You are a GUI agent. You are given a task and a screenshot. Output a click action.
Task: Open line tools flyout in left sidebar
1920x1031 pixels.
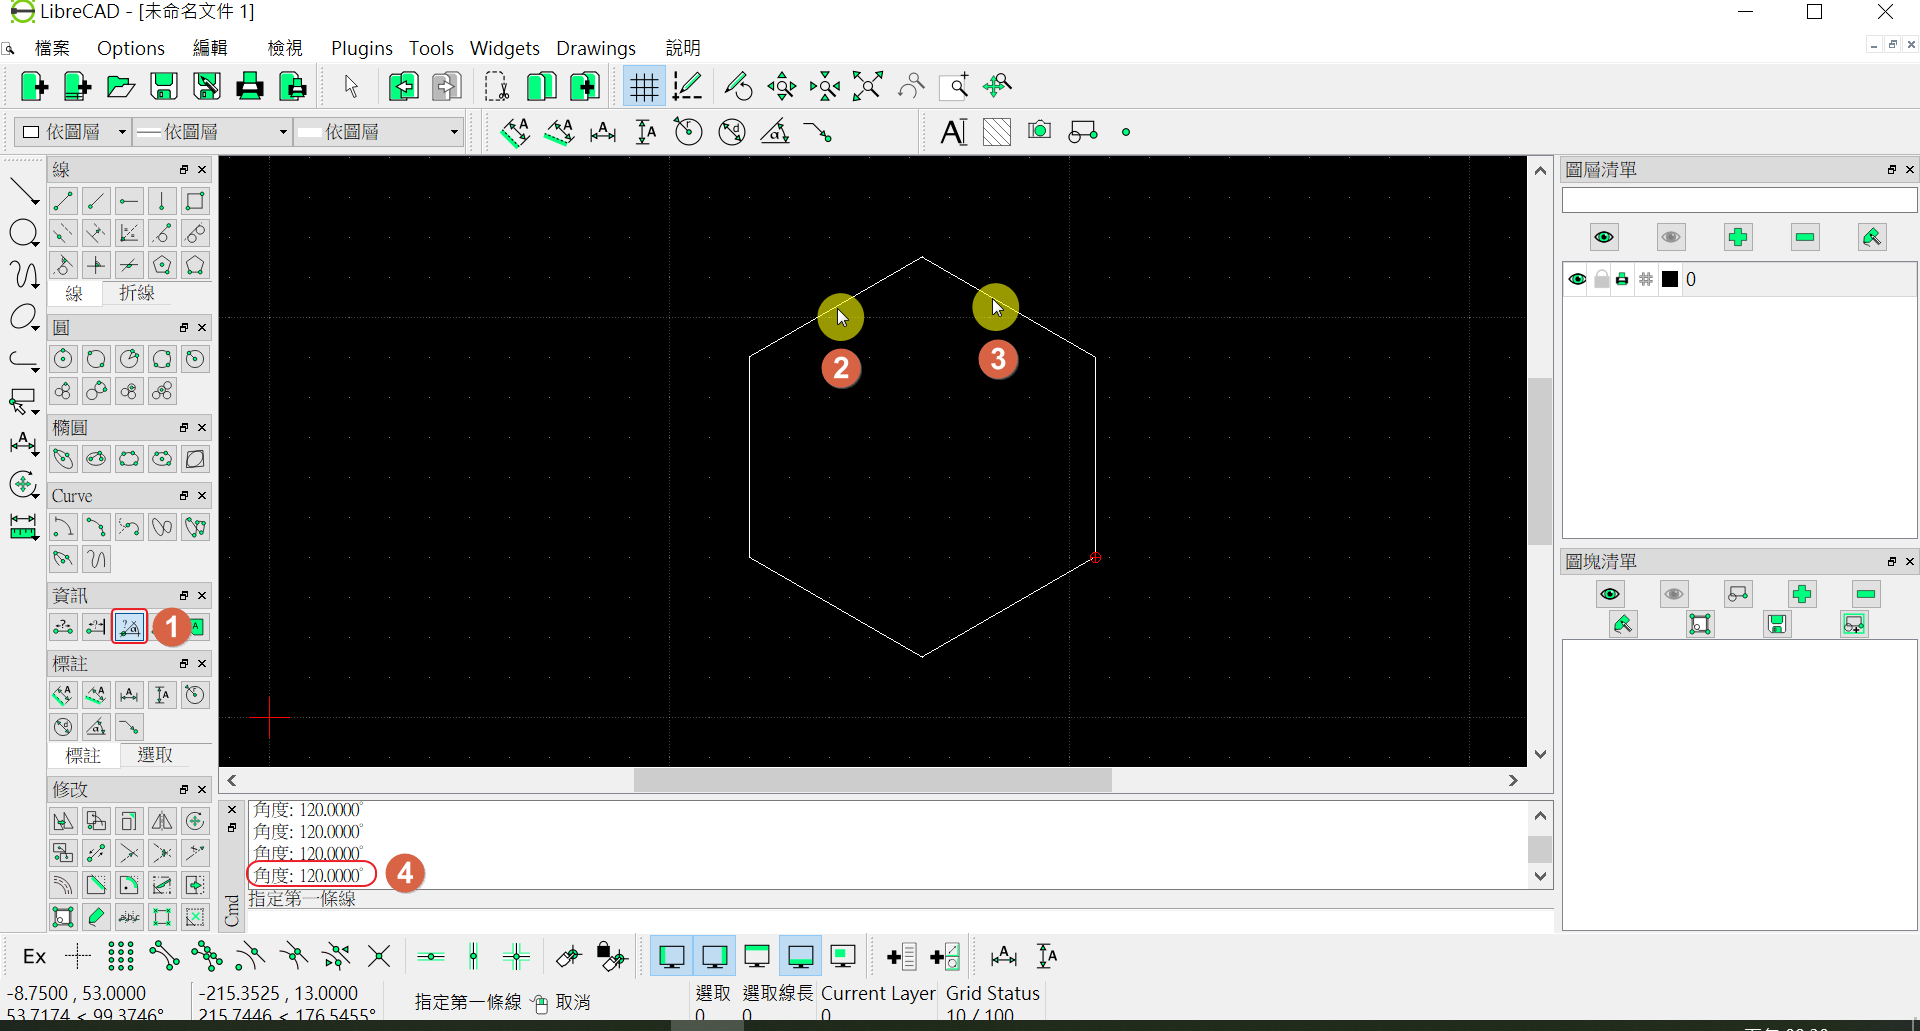(x=23, y=191)
